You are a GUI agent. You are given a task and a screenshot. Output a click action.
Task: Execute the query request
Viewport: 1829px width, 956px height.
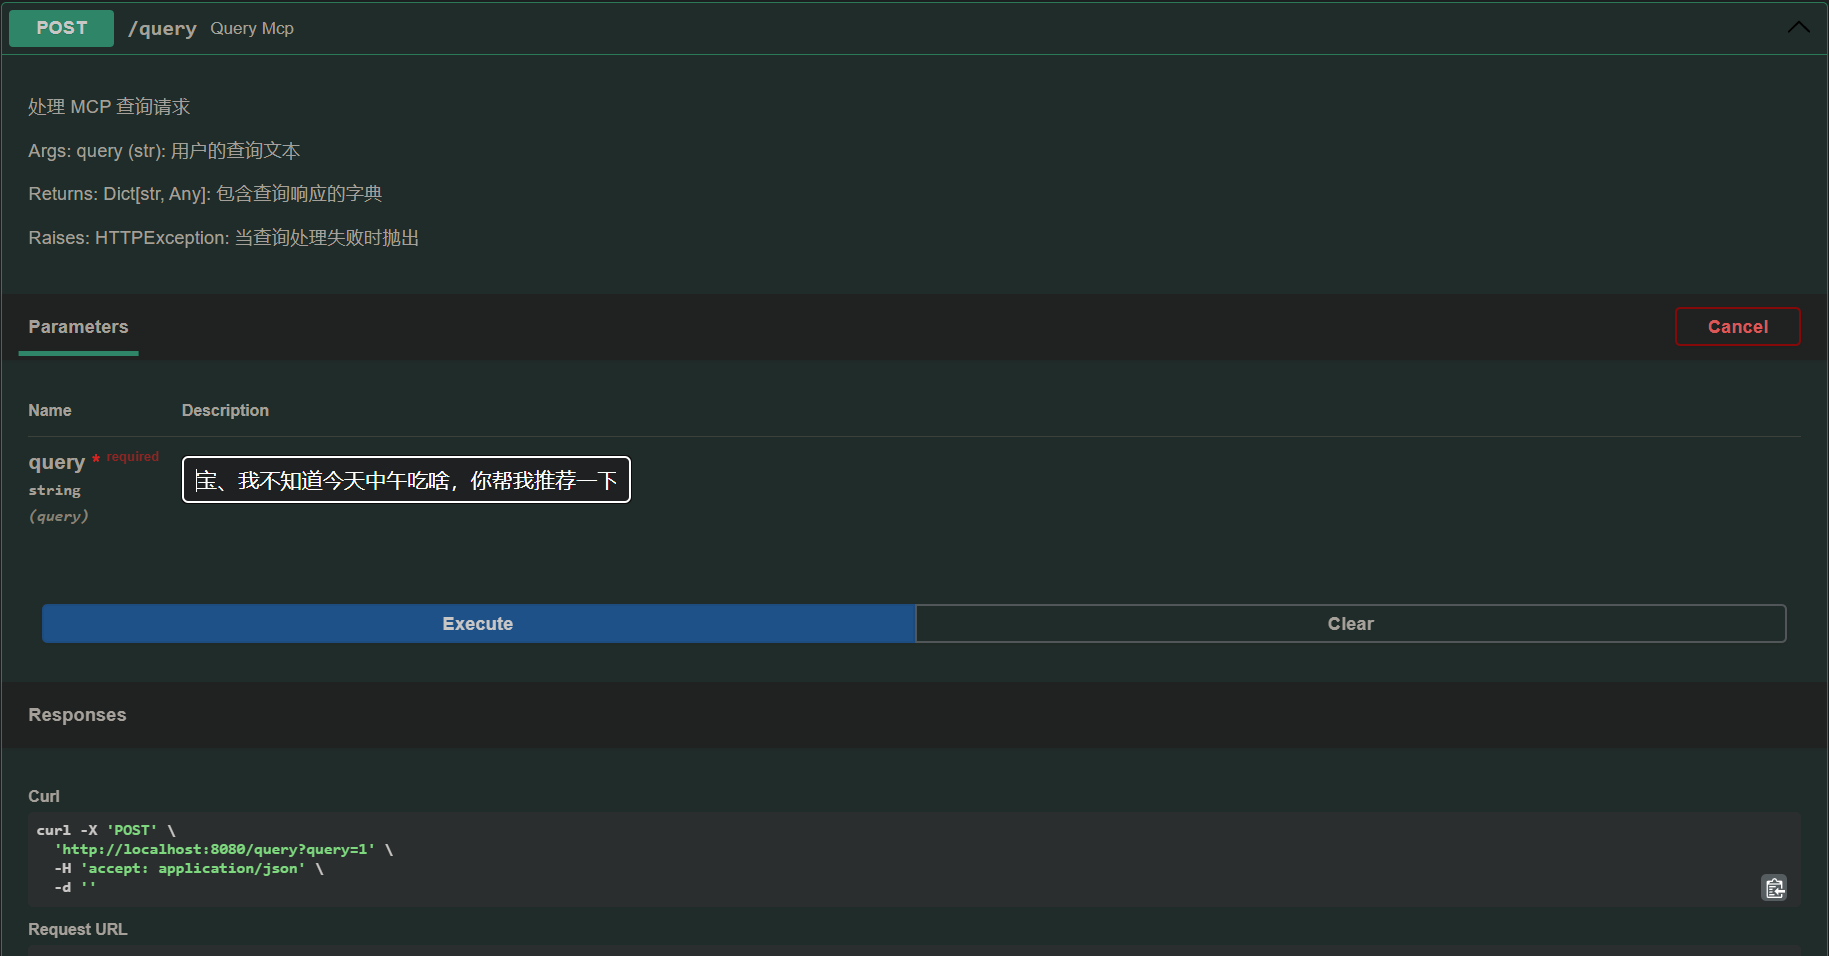coord(477,623)
